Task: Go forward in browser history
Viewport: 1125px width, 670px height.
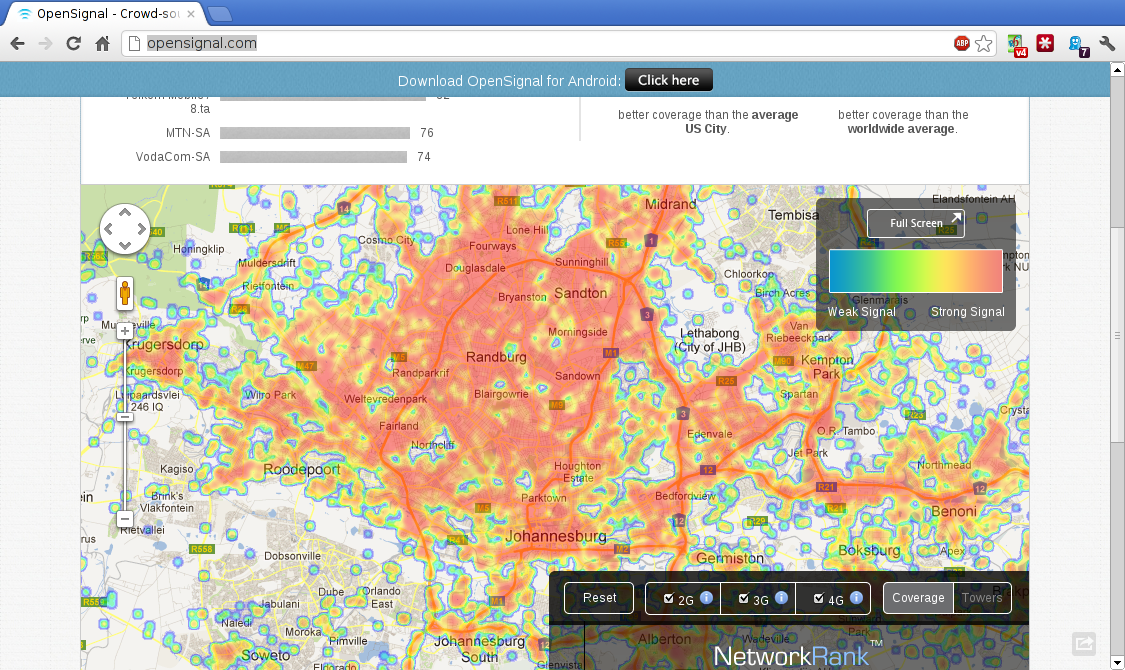Action: coord(45,44)
